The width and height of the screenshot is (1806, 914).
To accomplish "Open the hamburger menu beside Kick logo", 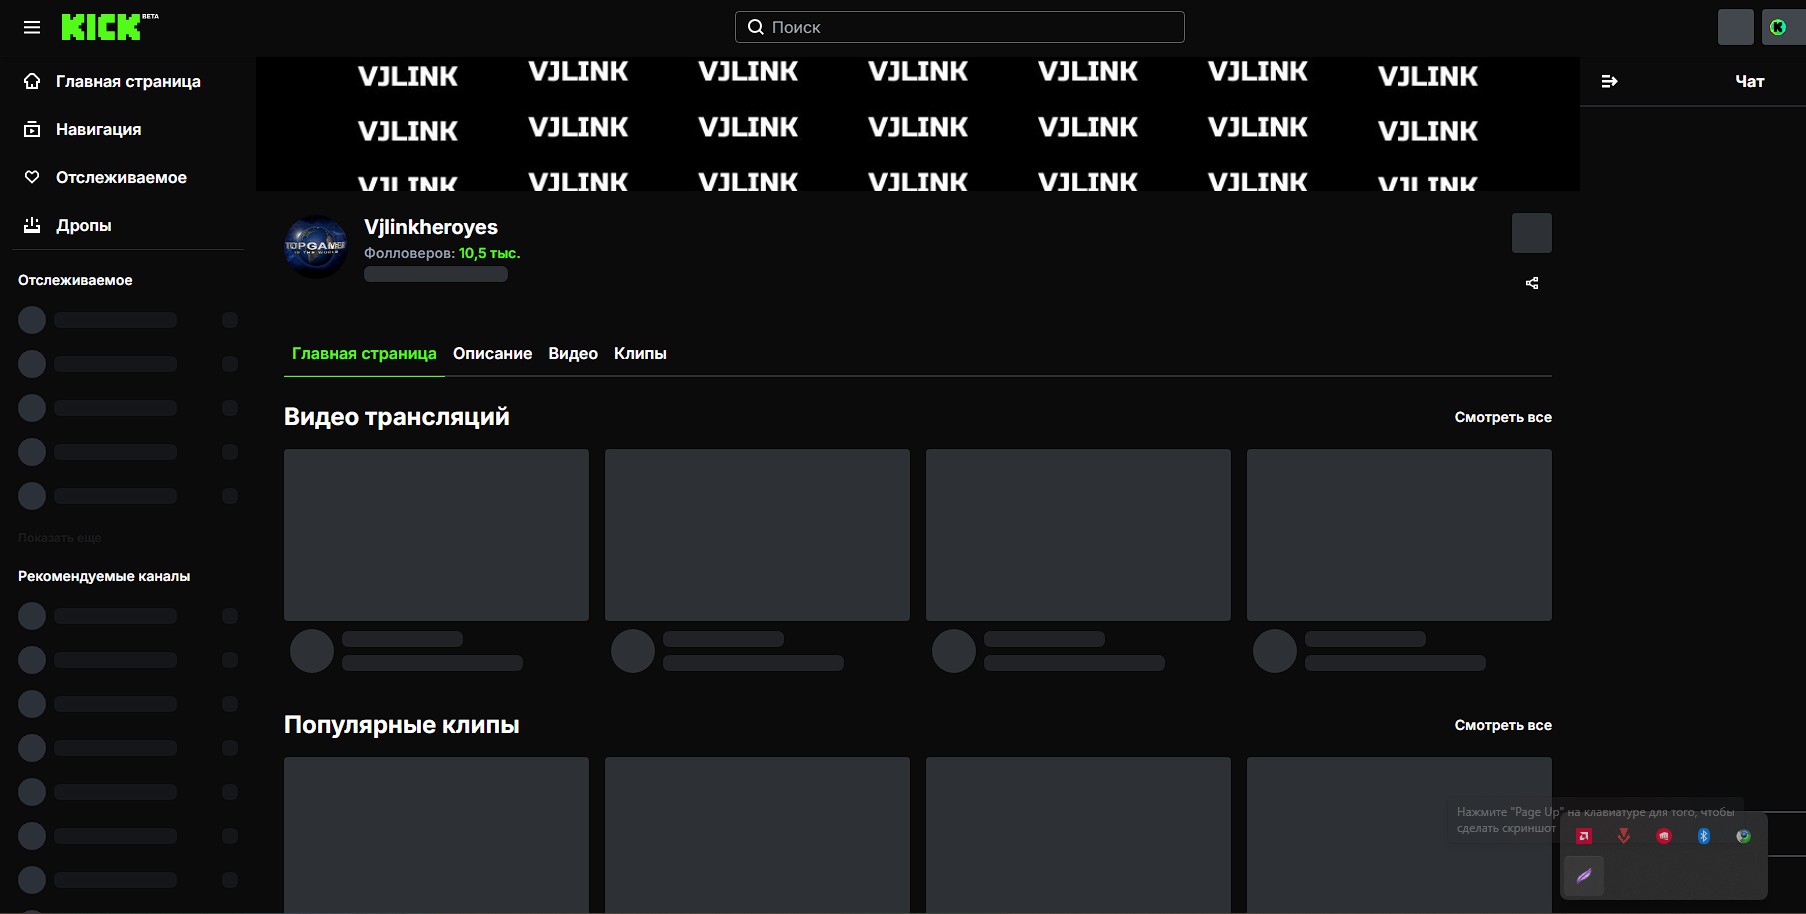I will coord(32,27).
